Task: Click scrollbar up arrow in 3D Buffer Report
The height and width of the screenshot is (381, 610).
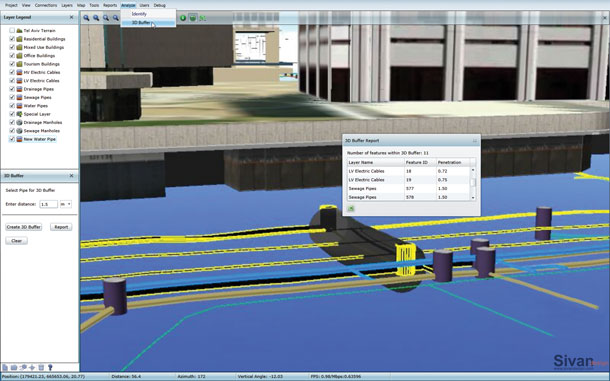Action: (x=473, y=170)
